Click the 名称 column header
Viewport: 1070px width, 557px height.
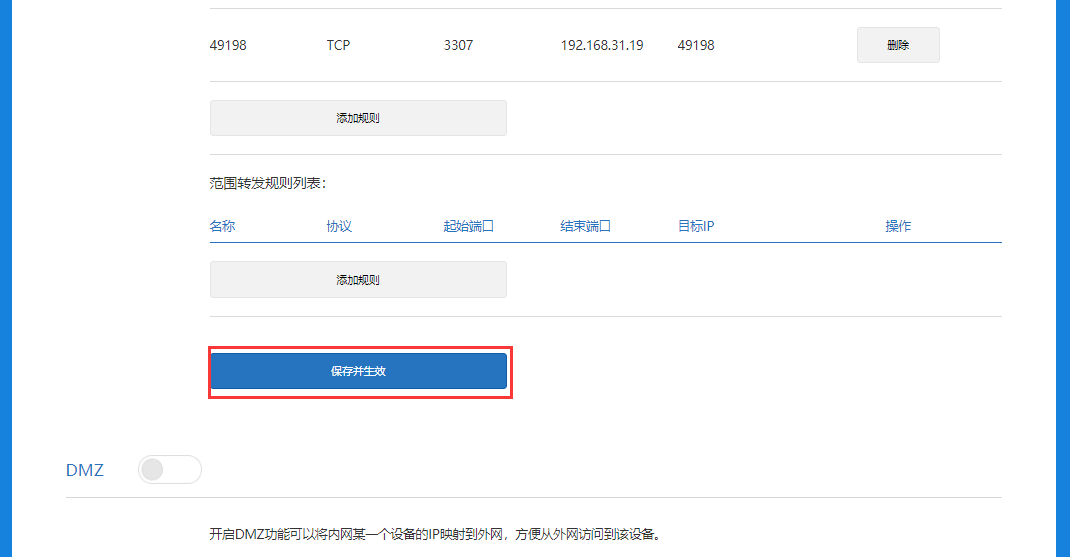pos(222,226)
